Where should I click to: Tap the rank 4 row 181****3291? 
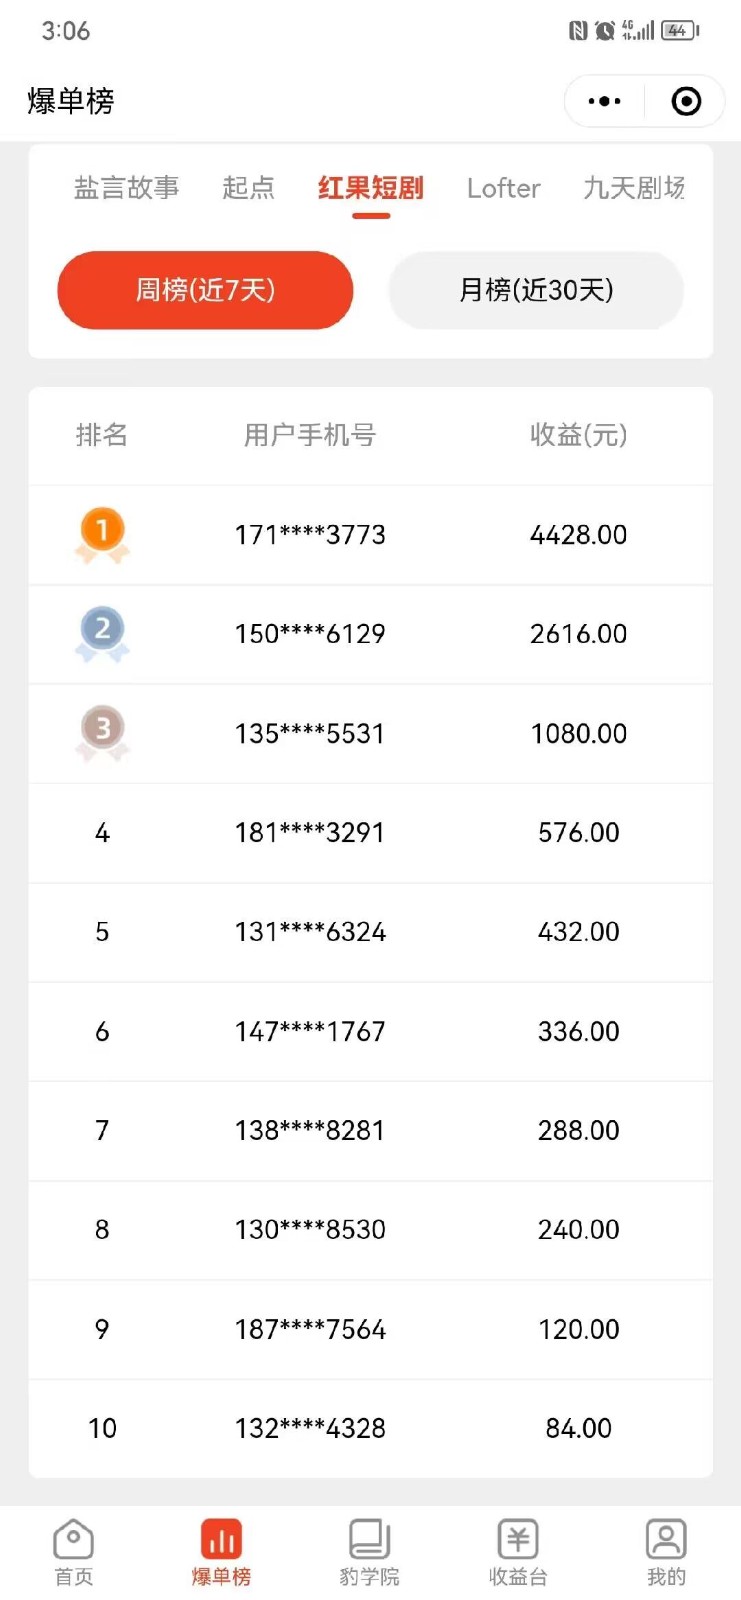point(310,832)
